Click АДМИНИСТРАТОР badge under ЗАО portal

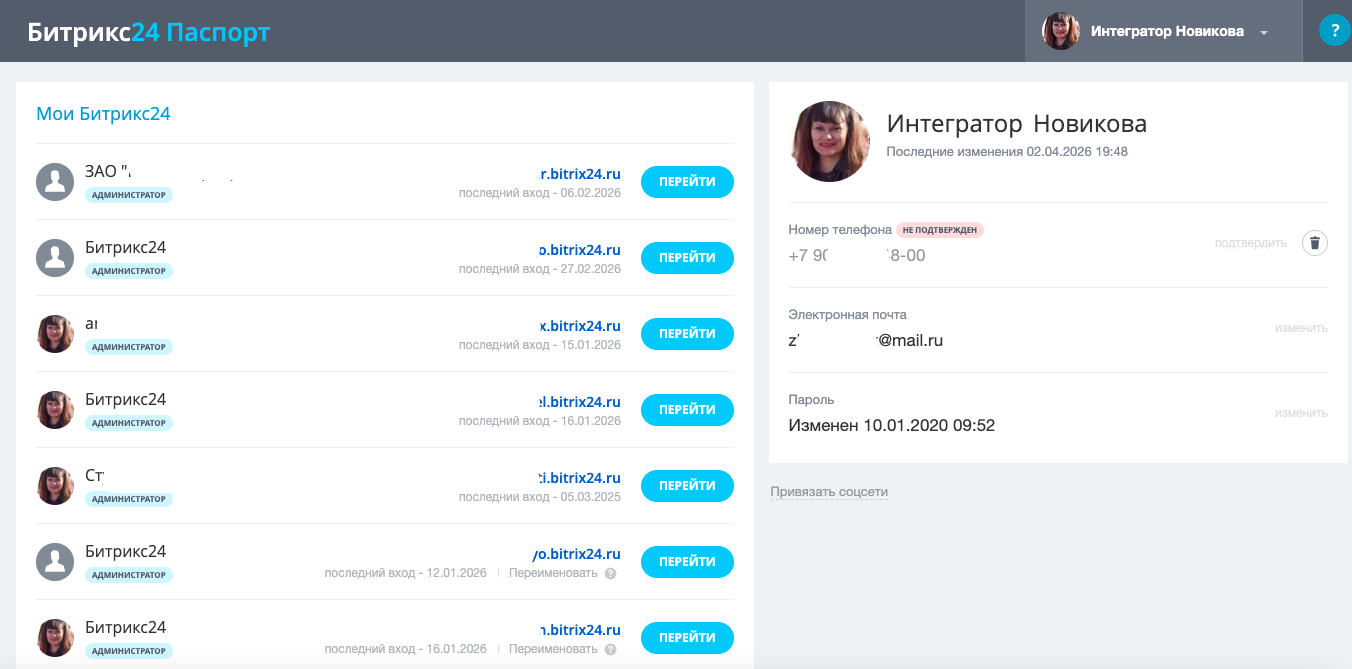coord(129,195)
